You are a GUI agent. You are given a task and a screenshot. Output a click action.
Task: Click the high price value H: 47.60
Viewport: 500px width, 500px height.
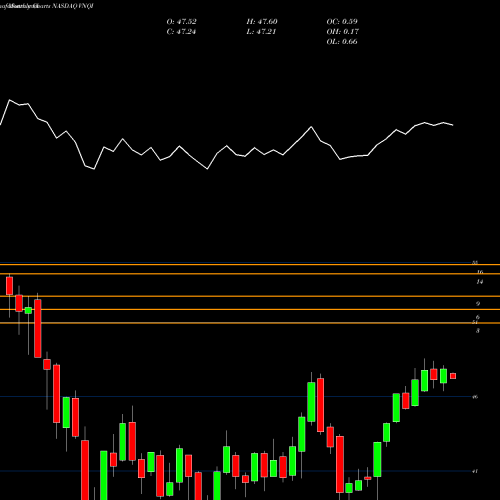pos(262,22)
